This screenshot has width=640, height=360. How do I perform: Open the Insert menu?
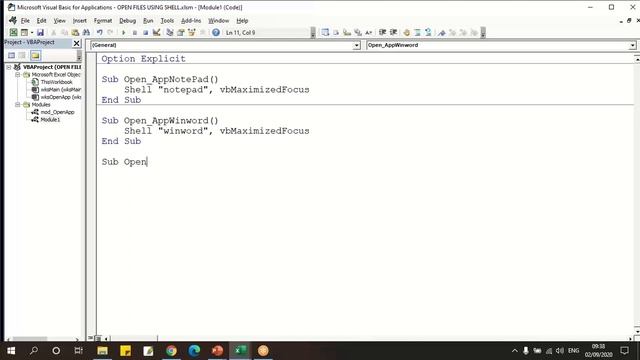[x=80, y=20]
